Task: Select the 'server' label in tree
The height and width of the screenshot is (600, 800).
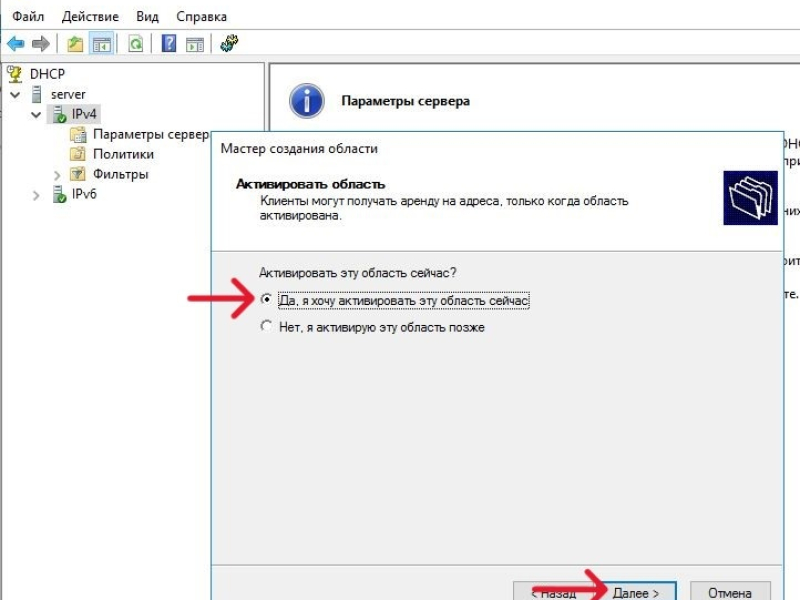Action: (68, 94)
